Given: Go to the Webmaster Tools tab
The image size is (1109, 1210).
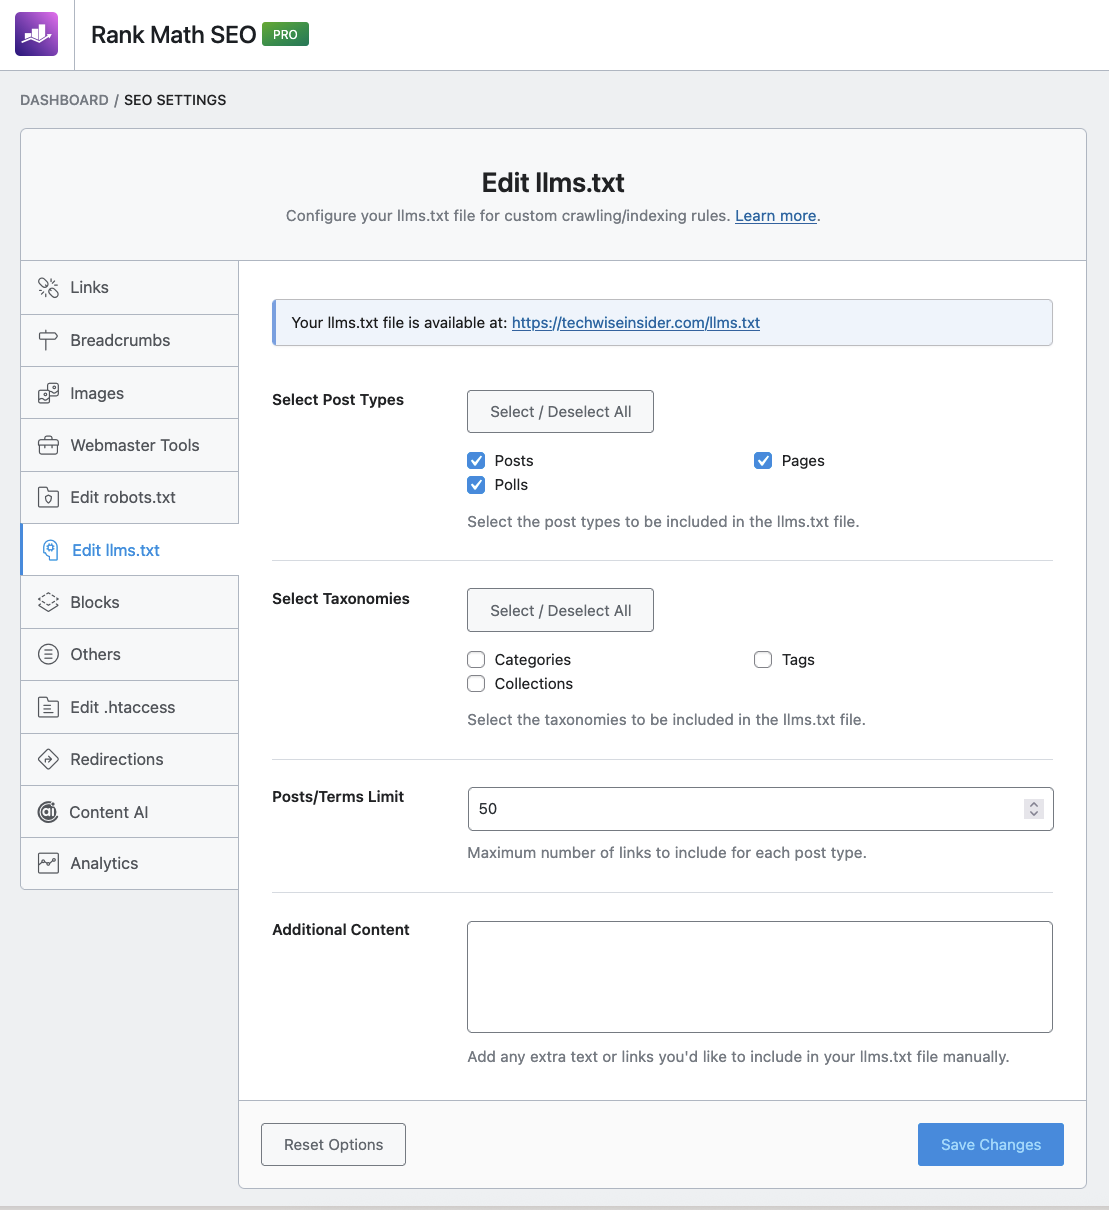Looking at the screenshot, I should [130, 445].
